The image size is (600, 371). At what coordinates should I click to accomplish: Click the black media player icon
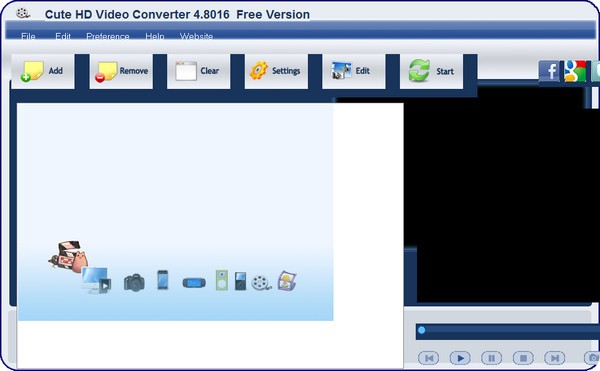[240, 281]
